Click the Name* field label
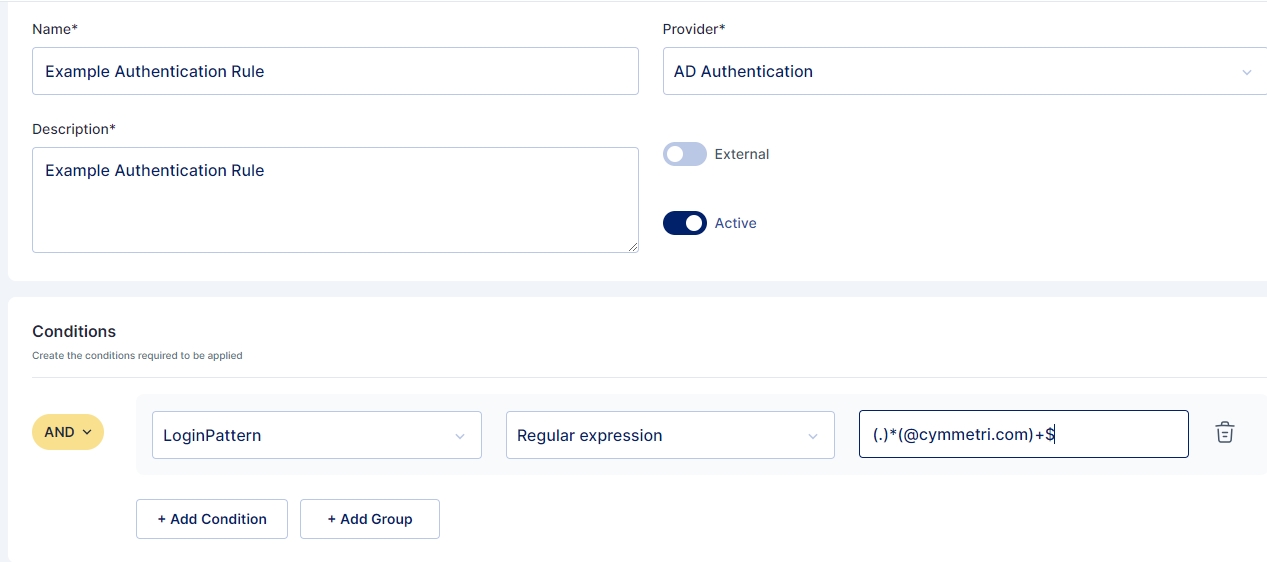 [x=54, y=29]
